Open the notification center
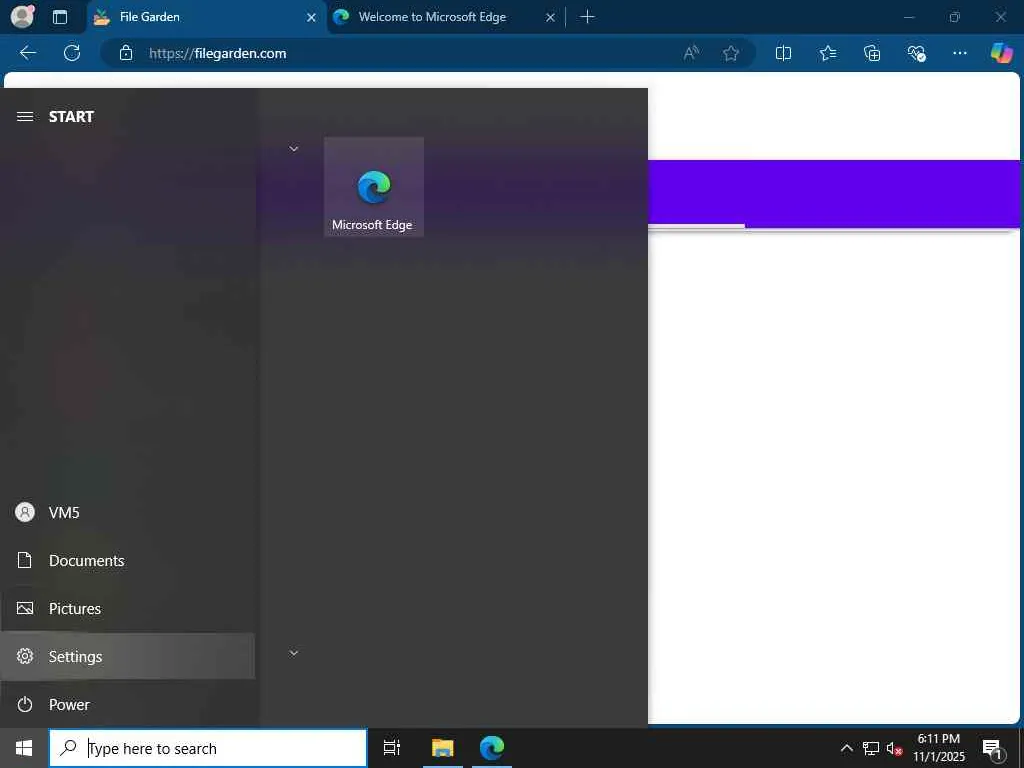 pyautogui.click(x=993, y=748)
